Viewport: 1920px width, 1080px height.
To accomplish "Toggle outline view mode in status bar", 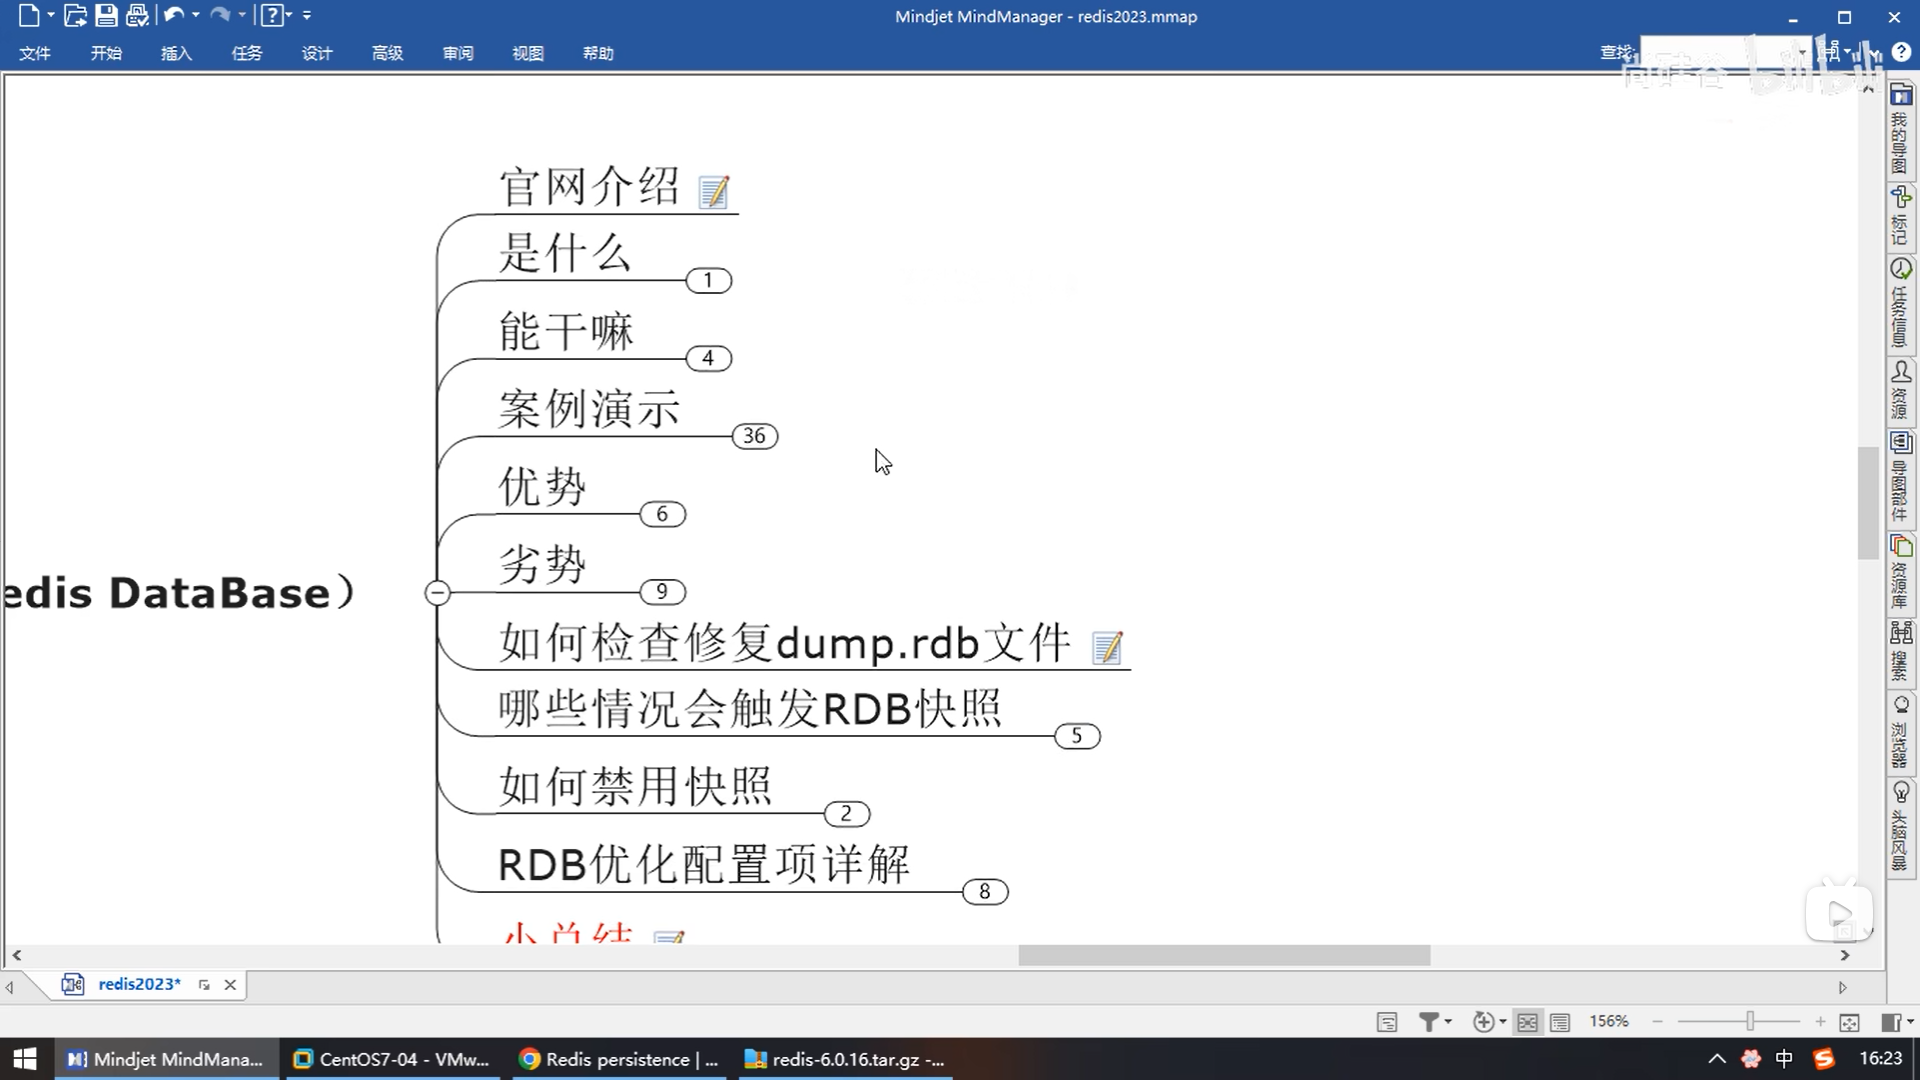I will click(1559, 1021).
